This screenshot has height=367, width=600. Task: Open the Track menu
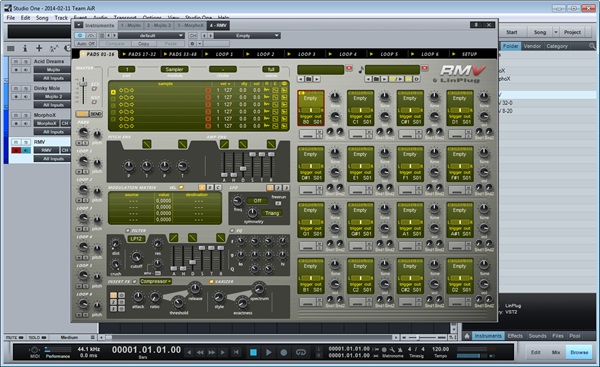[61, 18]
